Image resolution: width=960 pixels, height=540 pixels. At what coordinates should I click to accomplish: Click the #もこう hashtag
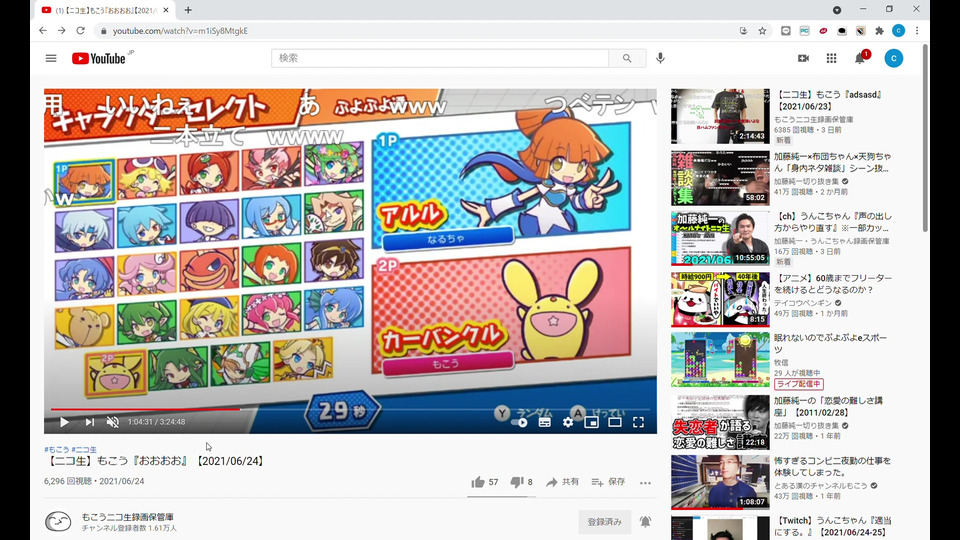point(56,449)
